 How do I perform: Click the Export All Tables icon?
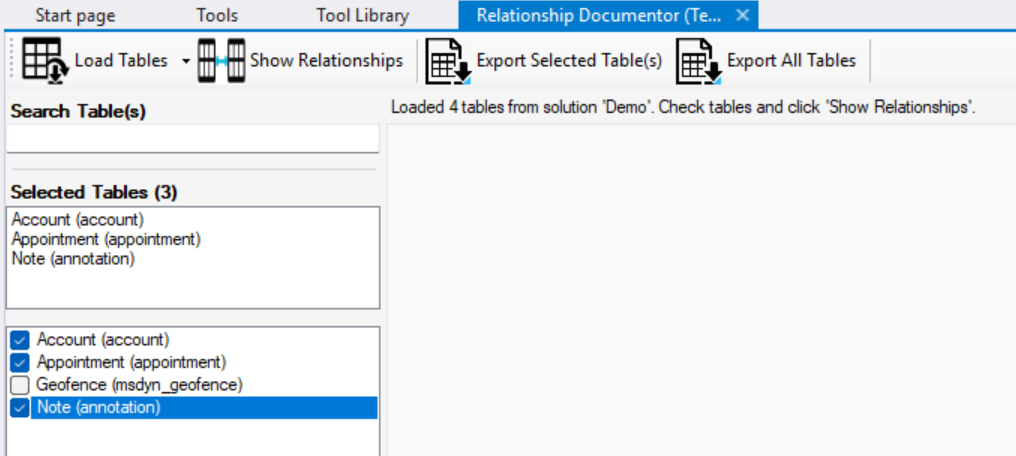pos(698,61)
